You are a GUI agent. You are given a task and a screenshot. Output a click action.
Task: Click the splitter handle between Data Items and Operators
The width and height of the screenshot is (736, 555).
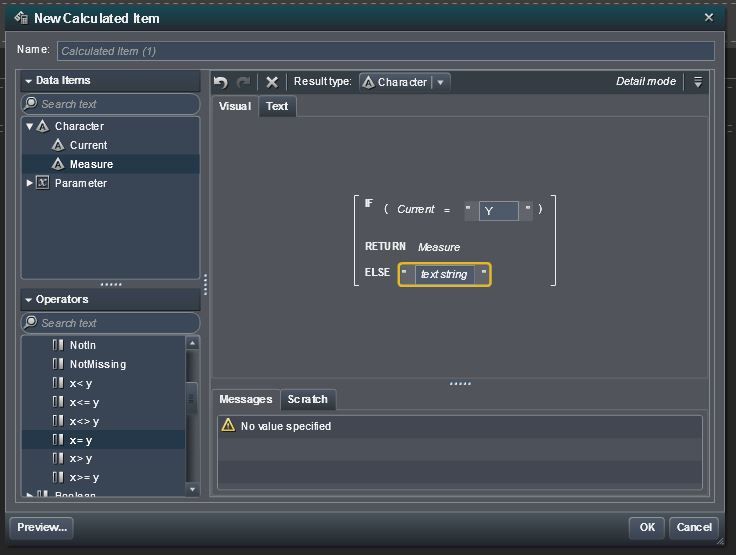click(x=111, y=285)
